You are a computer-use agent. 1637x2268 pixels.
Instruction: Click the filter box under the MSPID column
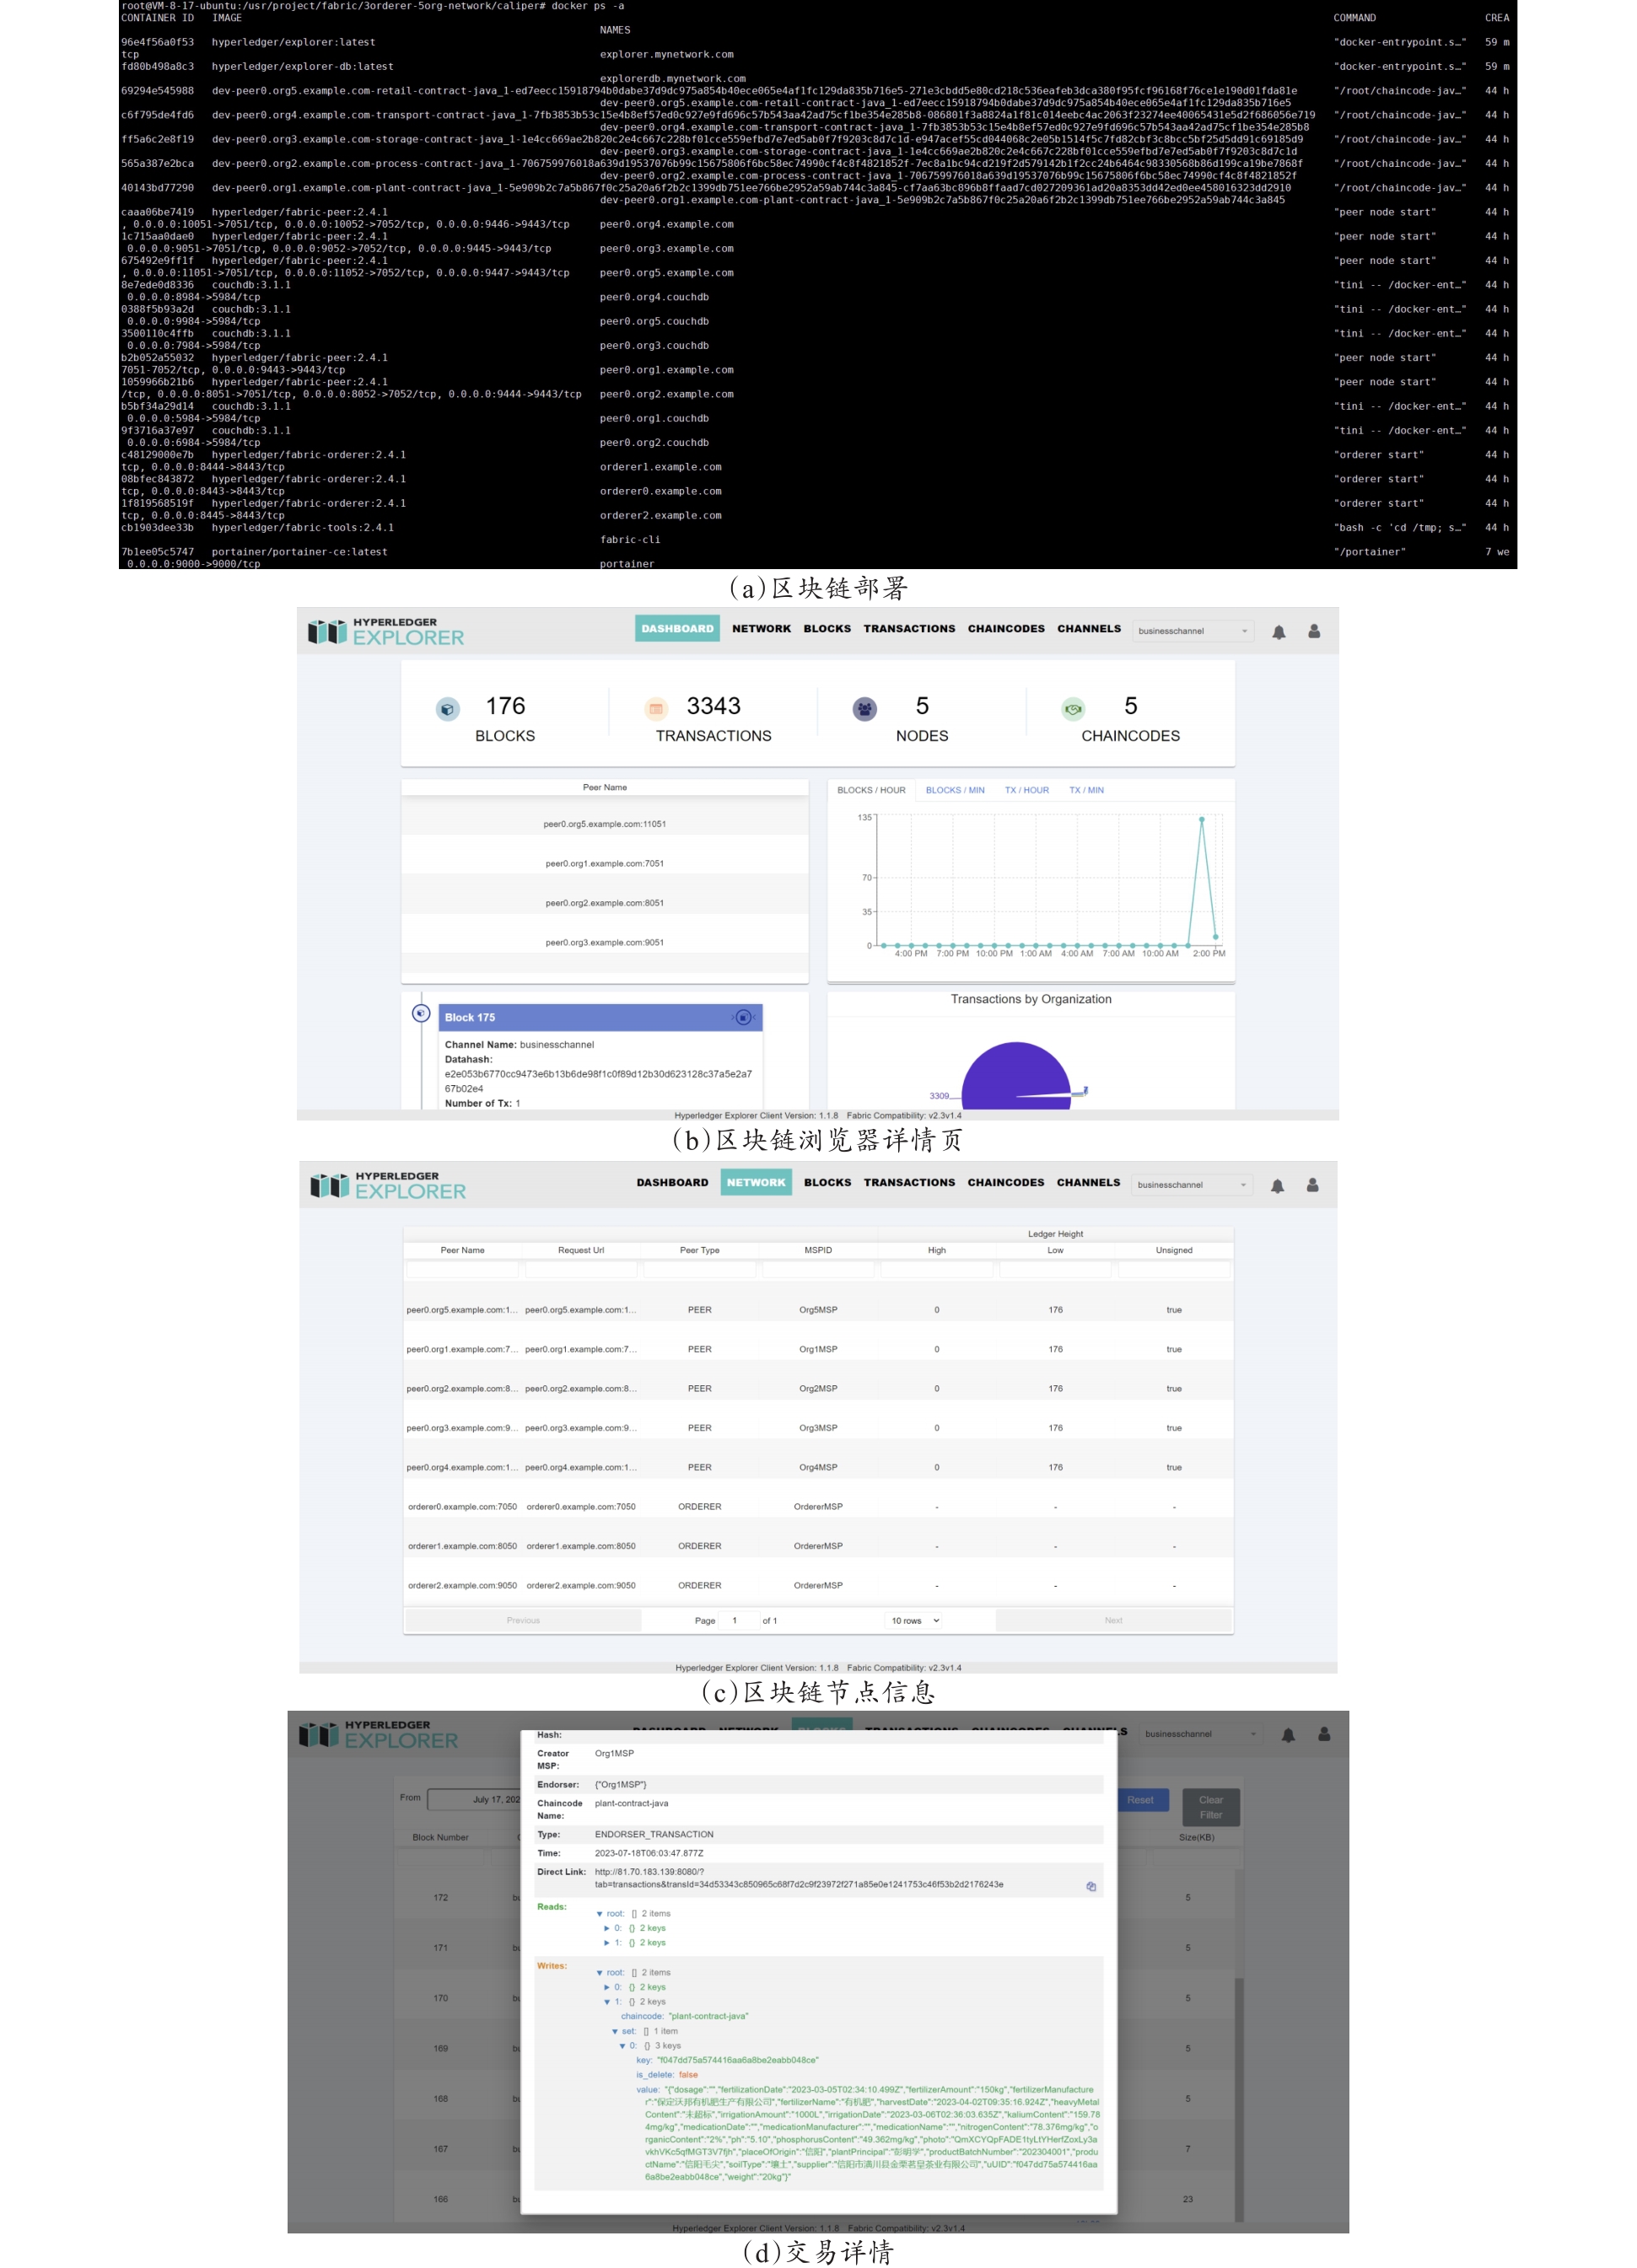pos(818,1270)
